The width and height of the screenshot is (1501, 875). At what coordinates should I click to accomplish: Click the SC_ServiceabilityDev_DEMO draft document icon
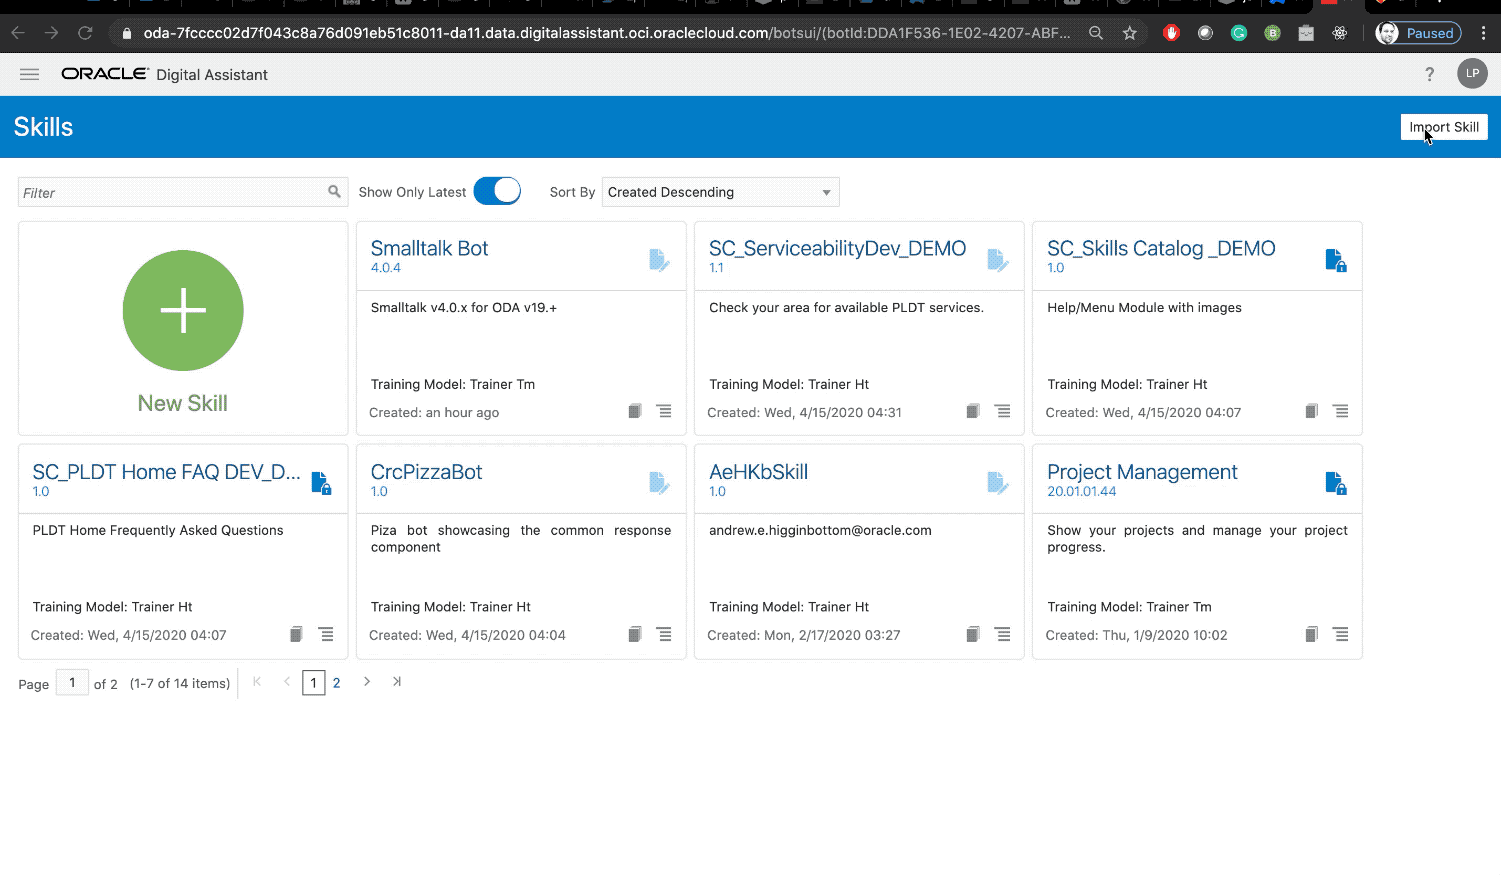coord(998,260)
